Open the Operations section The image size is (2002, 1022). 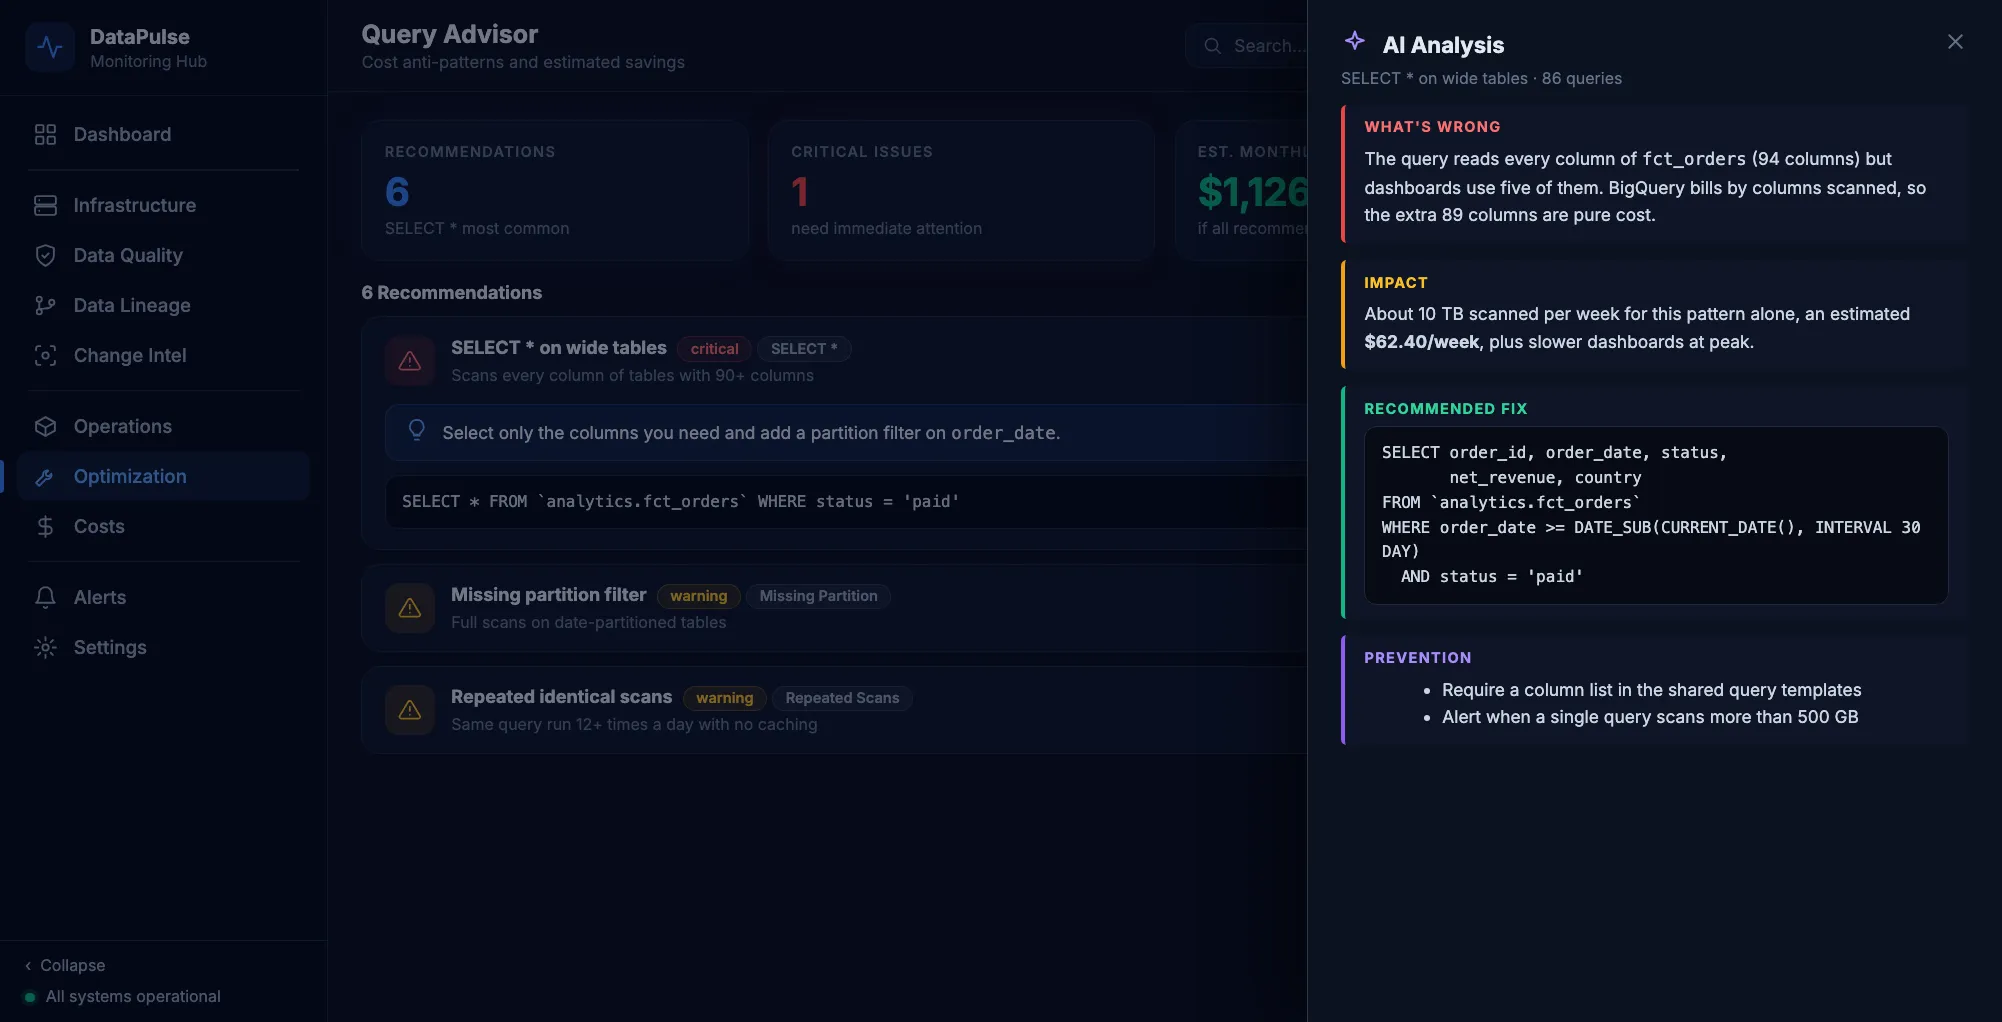163,426
